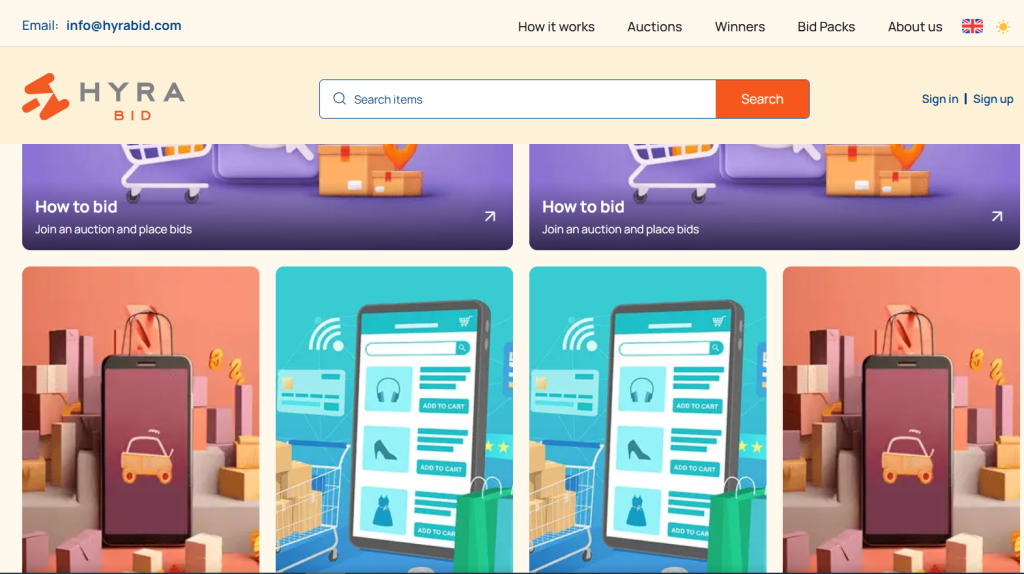
Task: Click the magnifier icon in search box
Action: click(339, 99)
